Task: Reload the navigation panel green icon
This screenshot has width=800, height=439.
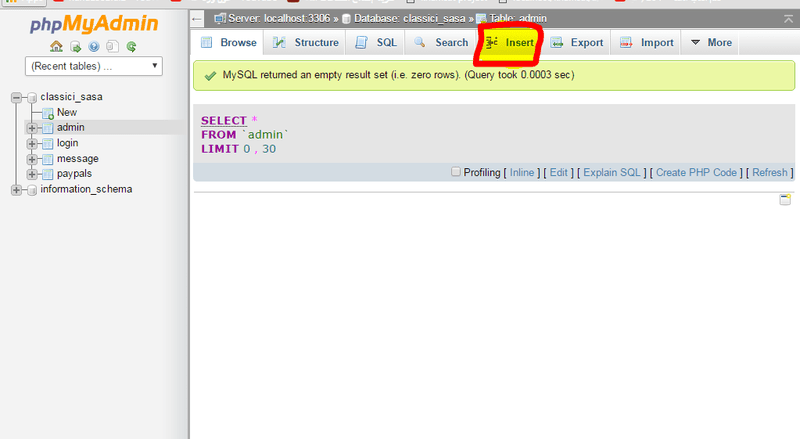Action: [x=131, y=47]
